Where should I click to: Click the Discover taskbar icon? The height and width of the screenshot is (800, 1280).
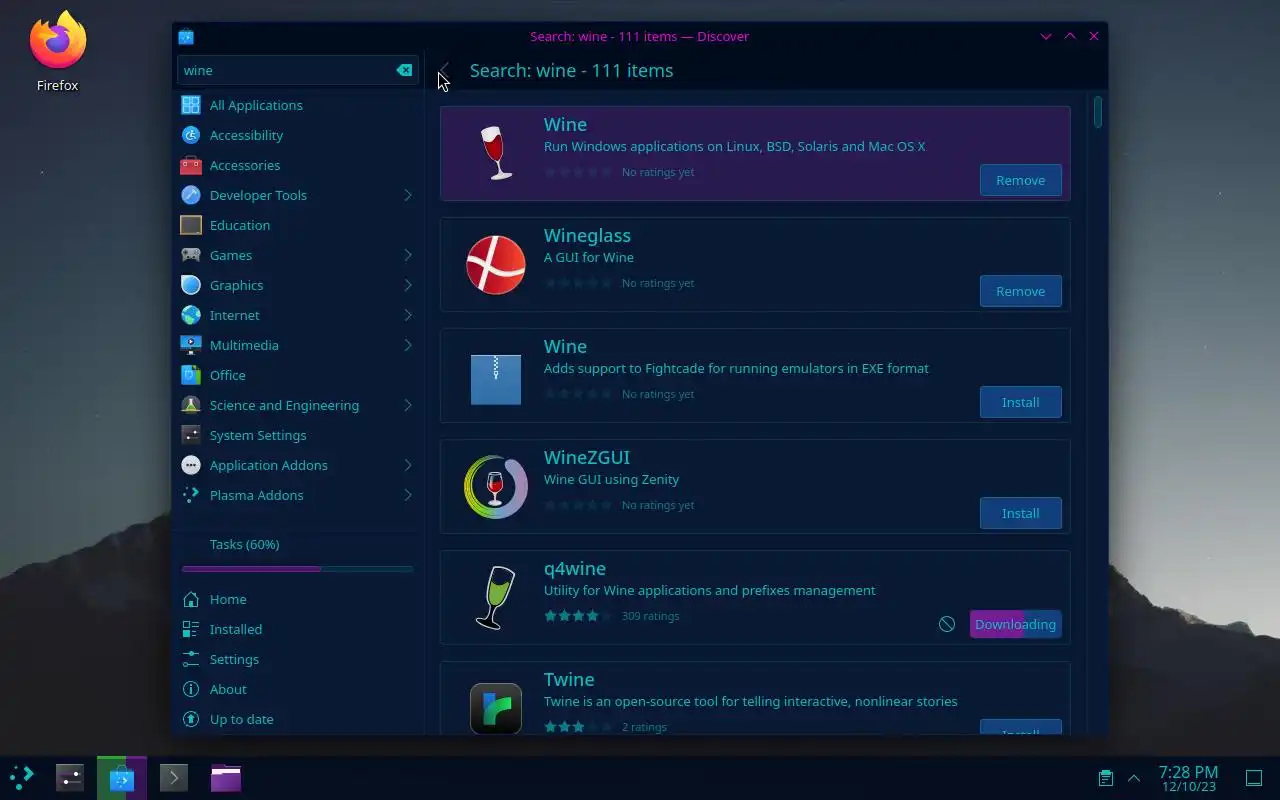tap(122, 777)
